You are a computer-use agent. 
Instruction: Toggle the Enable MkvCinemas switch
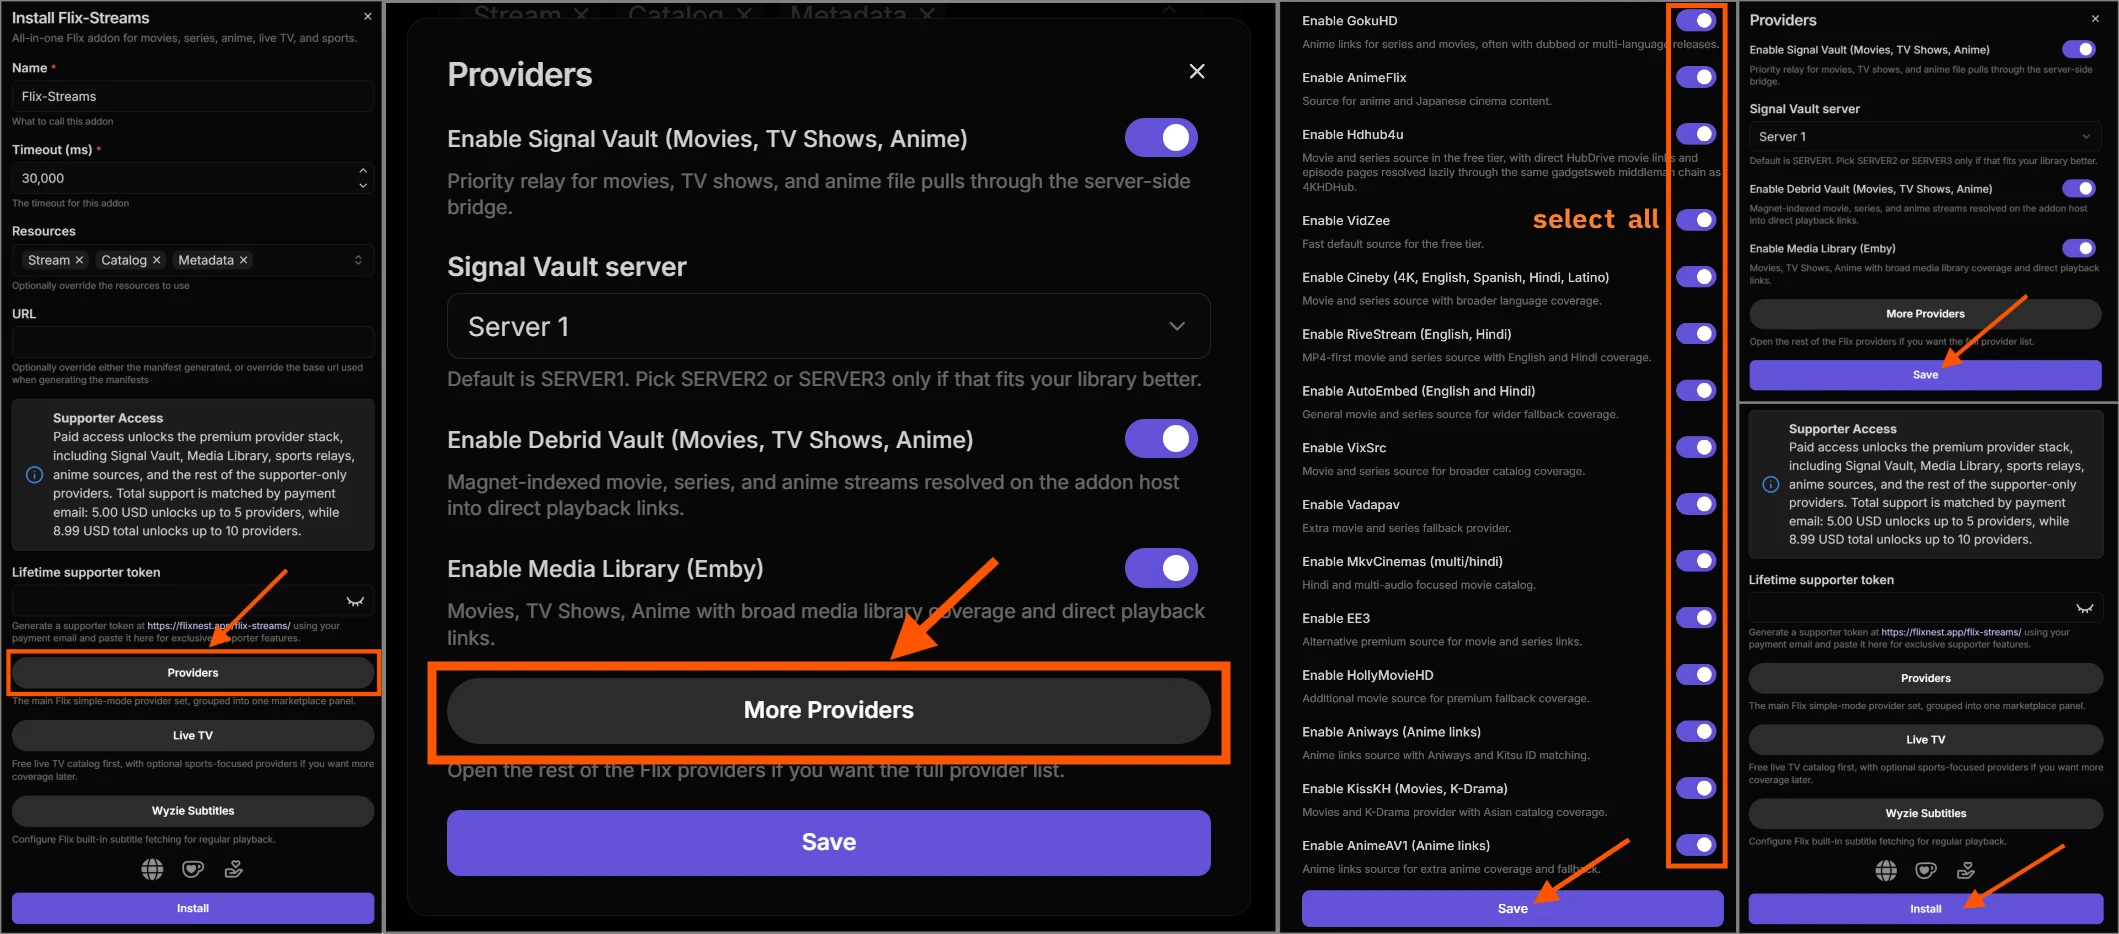pyautogui.click(x=1696, y=561)
